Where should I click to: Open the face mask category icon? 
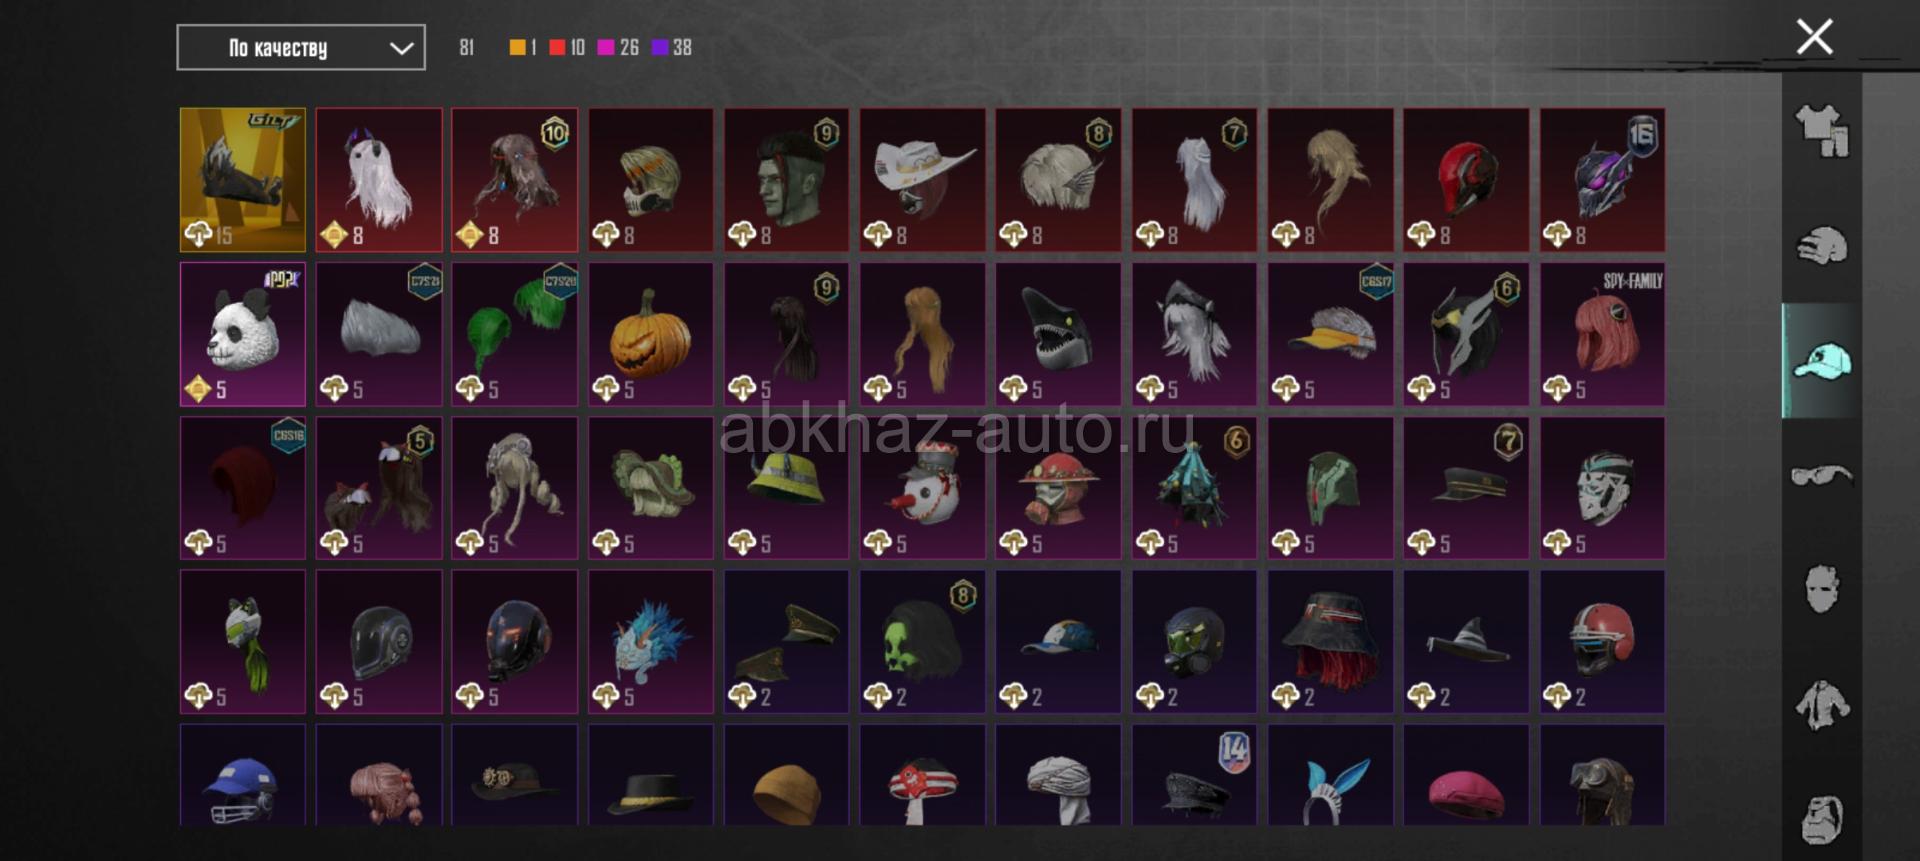[1822, 589]
